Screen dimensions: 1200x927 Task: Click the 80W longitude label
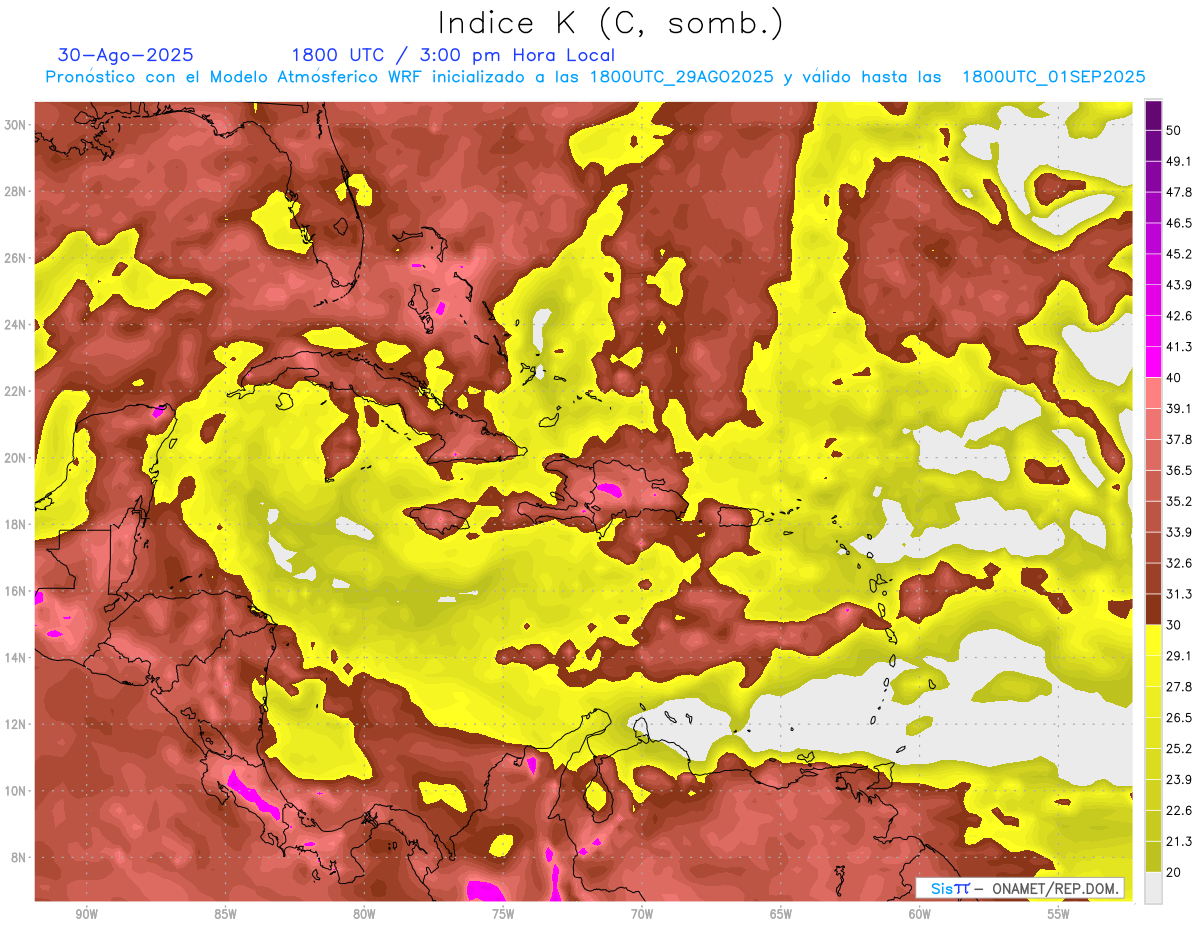click(364, 914)
